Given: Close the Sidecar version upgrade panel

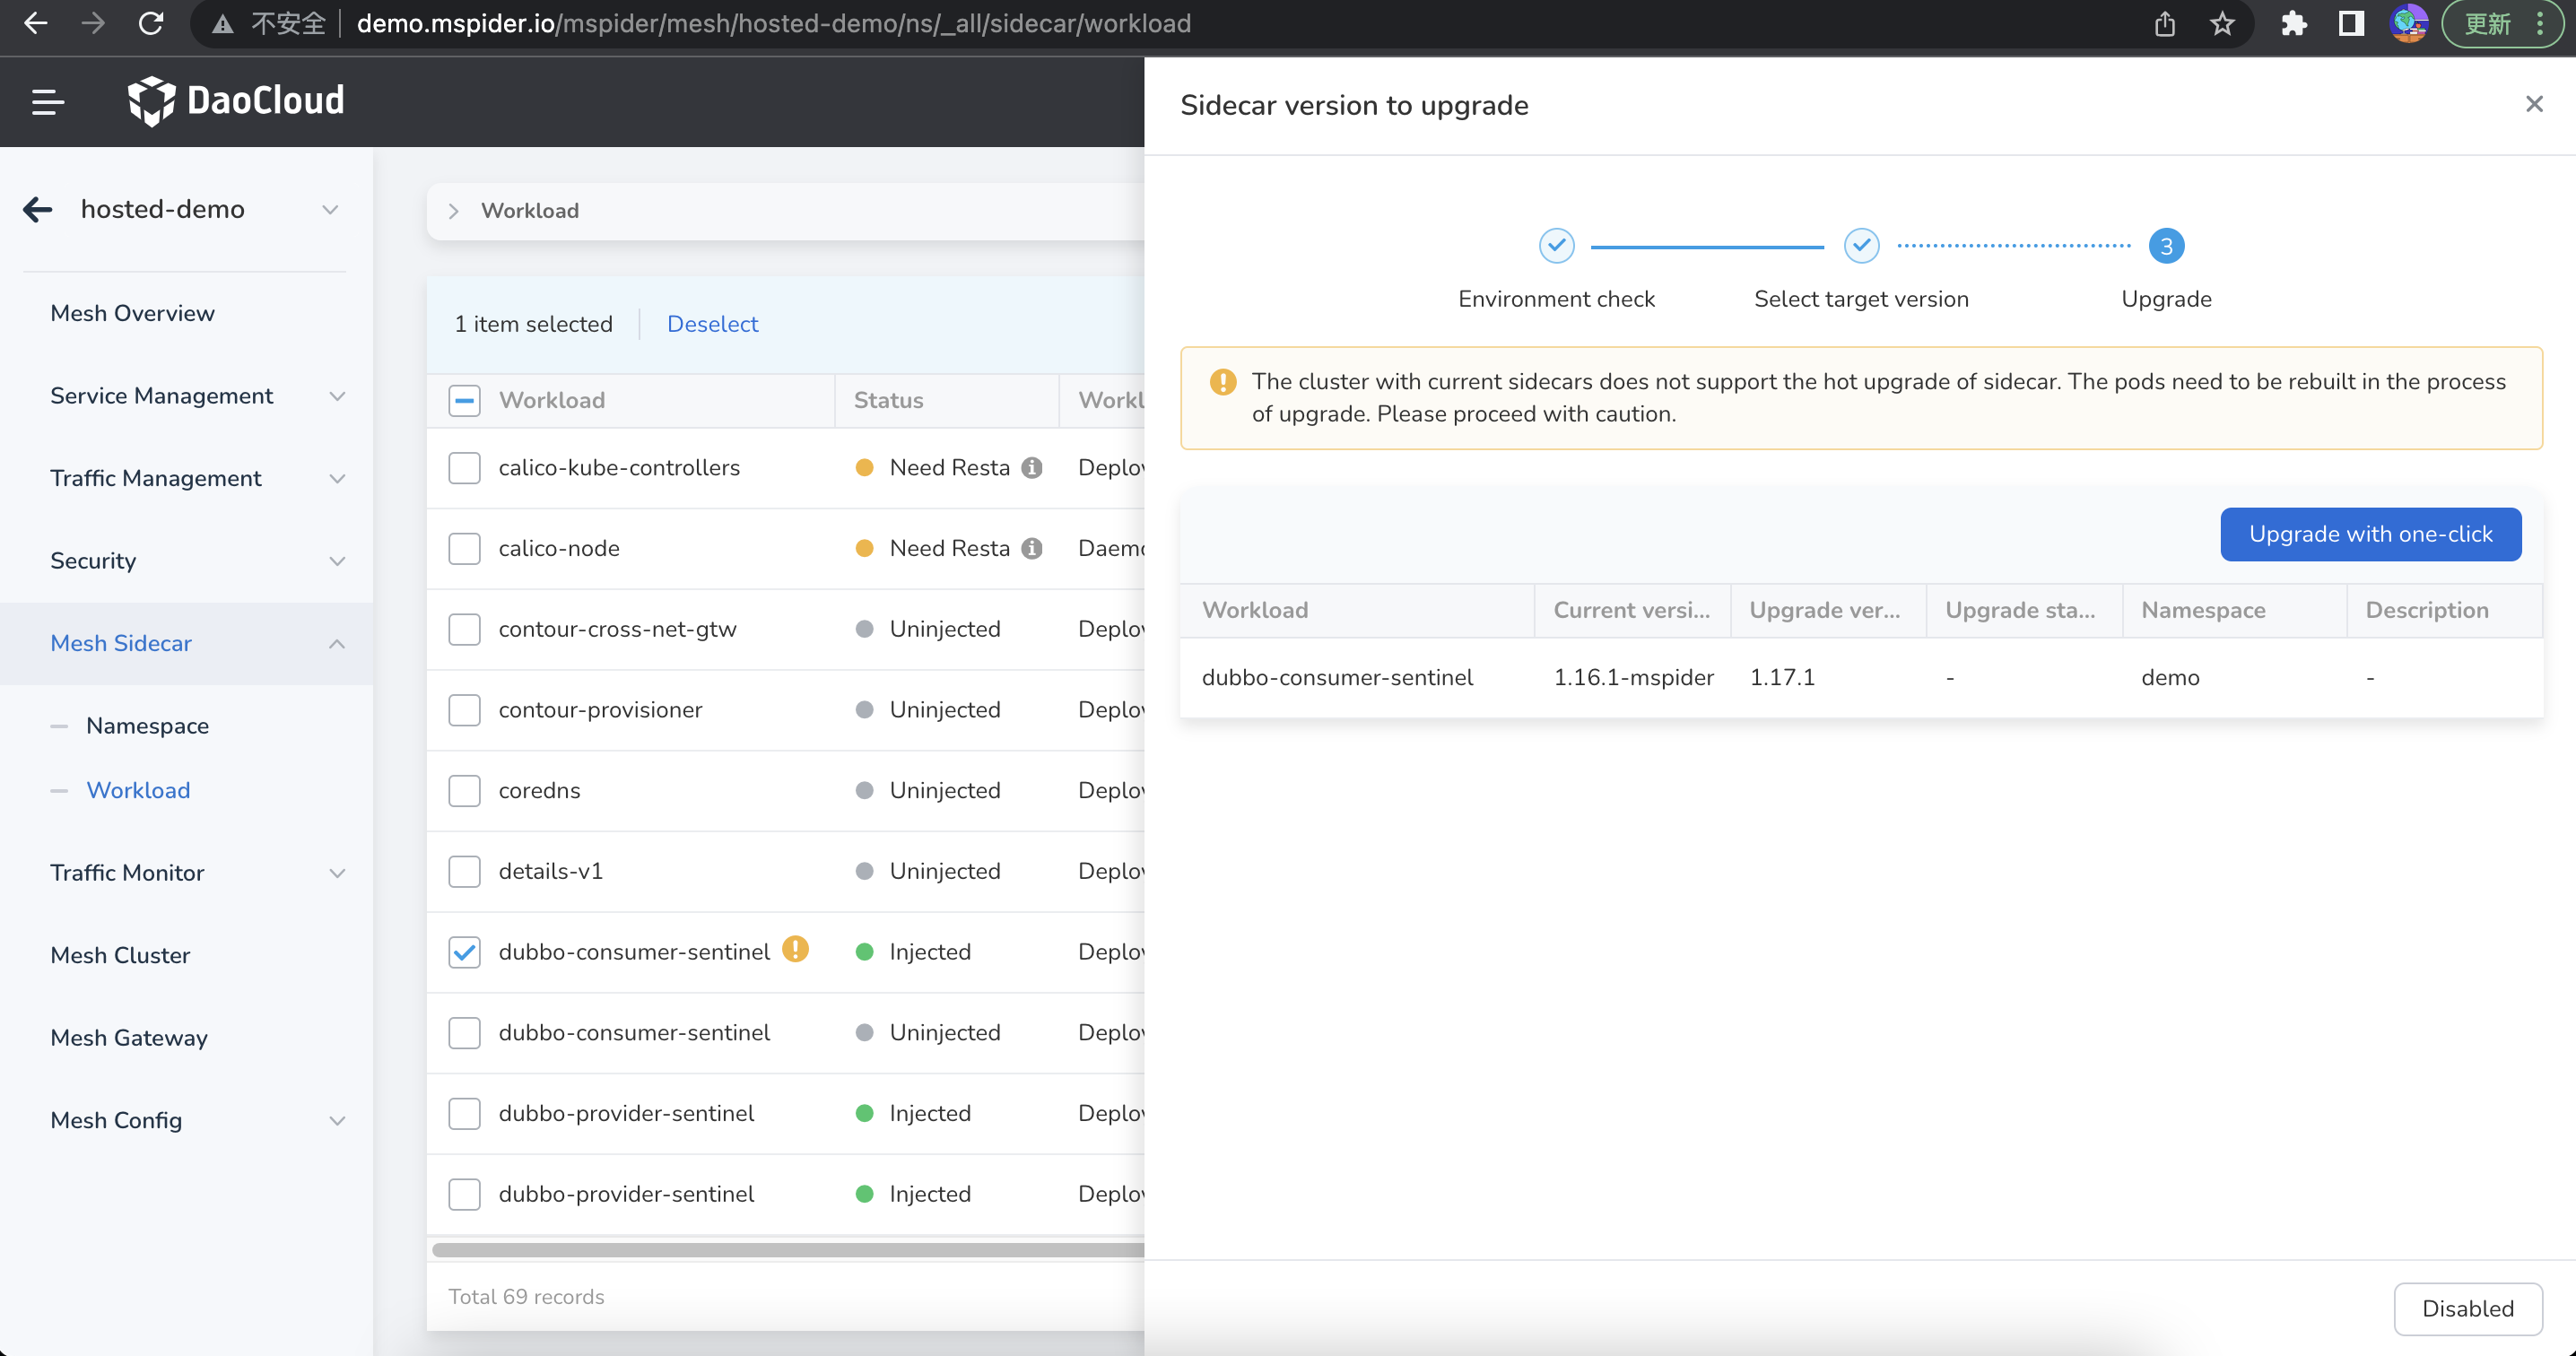Looking at the screenshot, I should [2534, 104].
